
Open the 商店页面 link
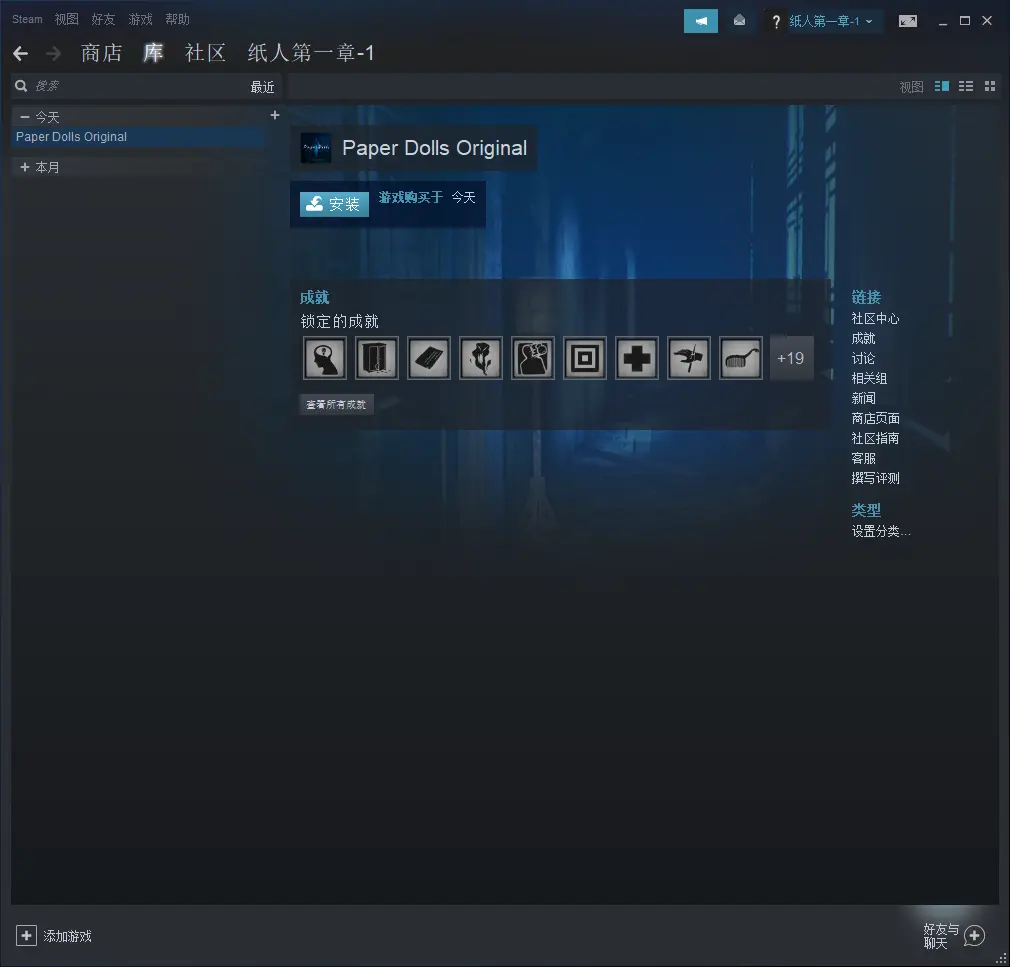(875, 419)
